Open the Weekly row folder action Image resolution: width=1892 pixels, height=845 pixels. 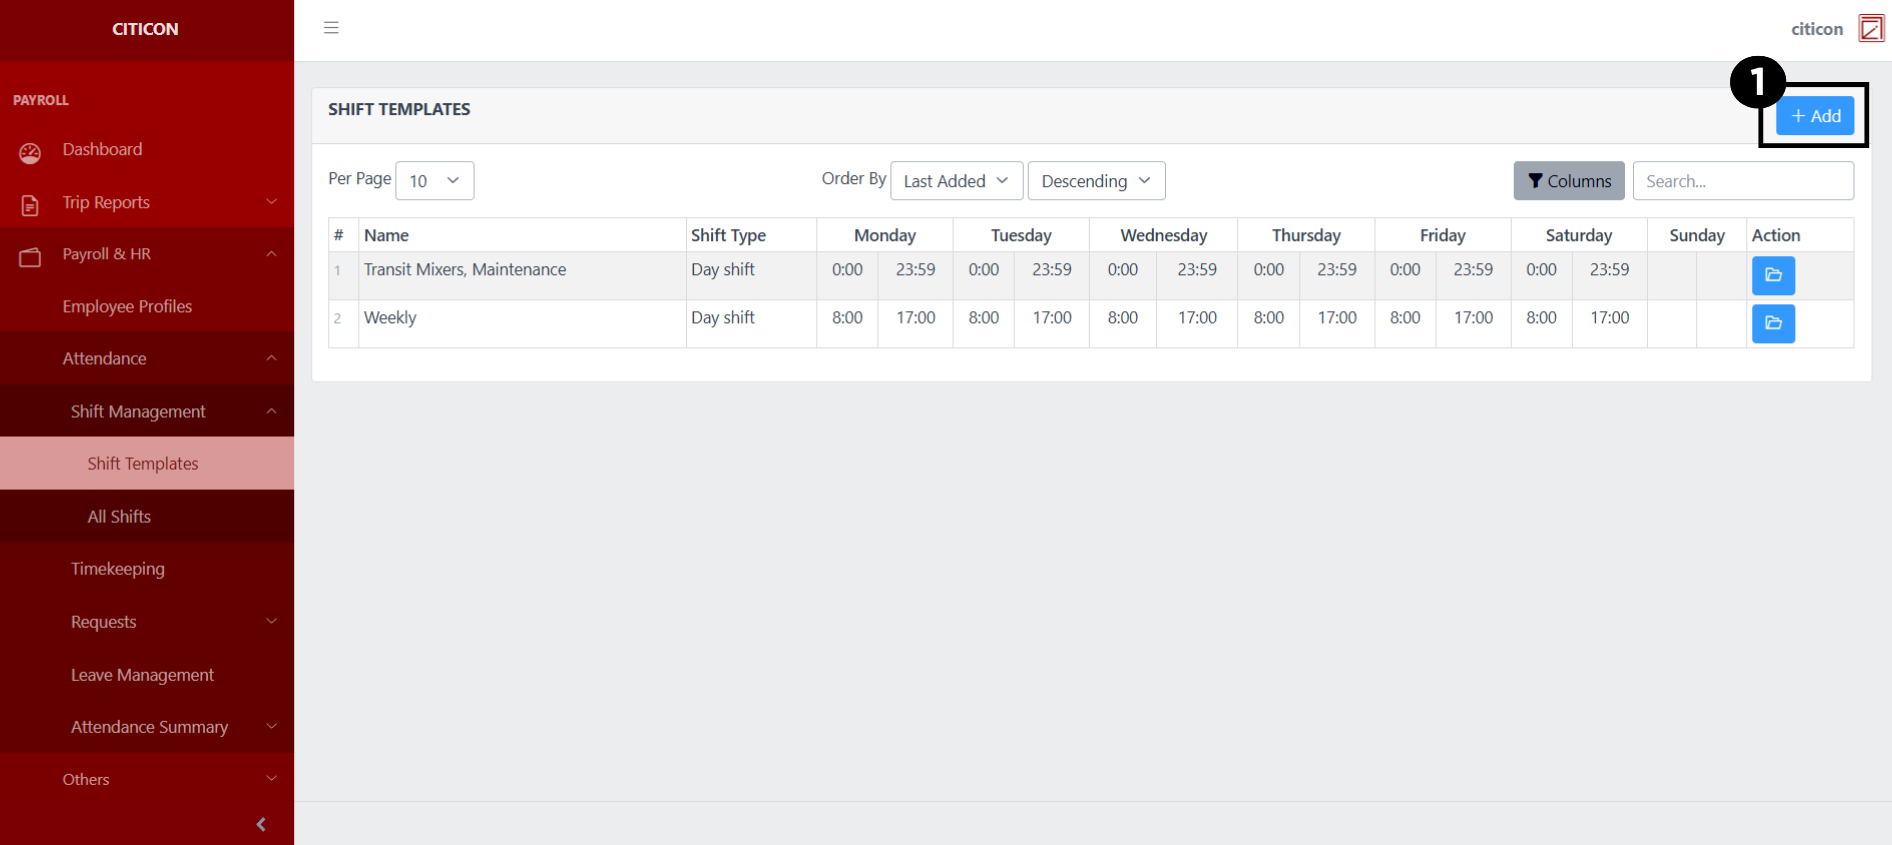tap(1772, 323)
